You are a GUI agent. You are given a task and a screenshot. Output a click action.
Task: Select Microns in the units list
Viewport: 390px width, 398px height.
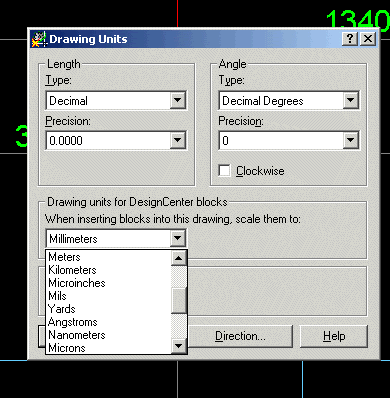click(108, 348)
